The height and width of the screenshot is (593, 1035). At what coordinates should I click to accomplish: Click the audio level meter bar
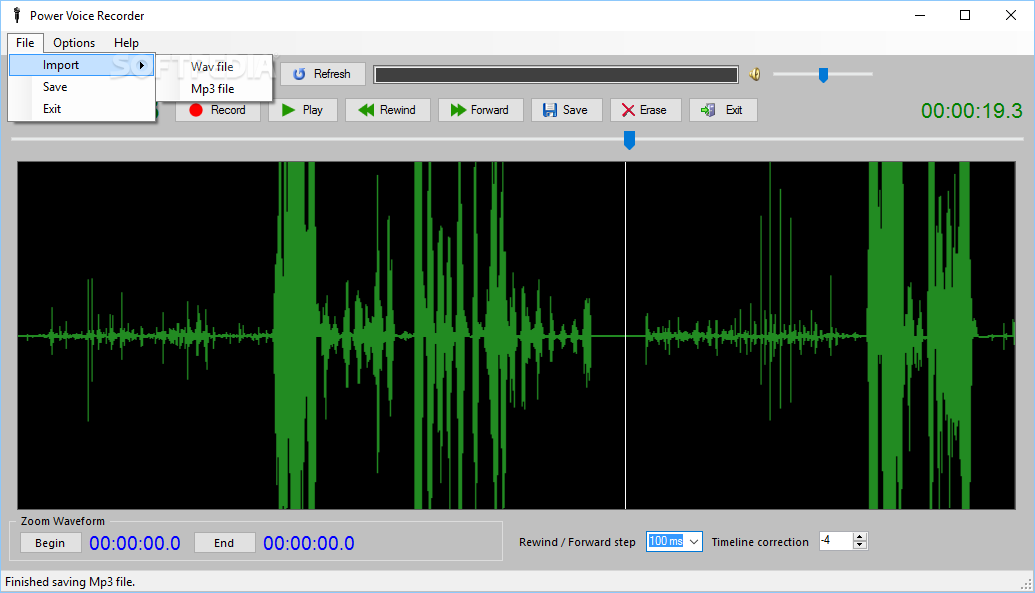556,75
